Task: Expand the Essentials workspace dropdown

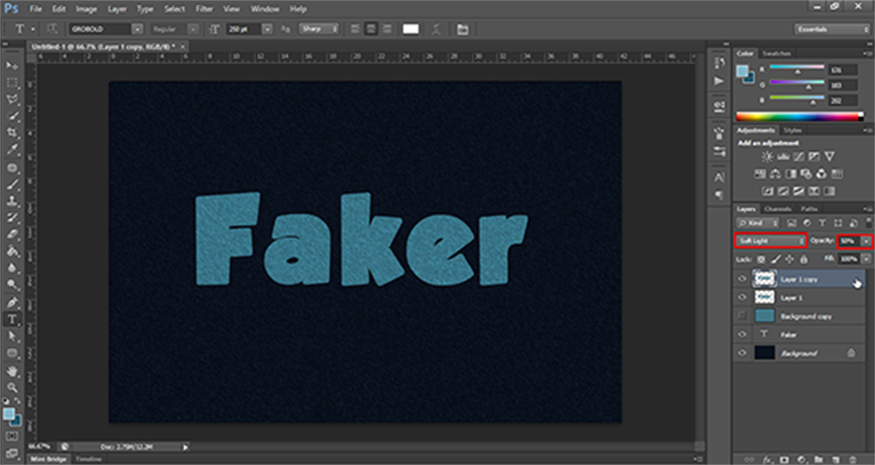Action: [x=832, y=29]
